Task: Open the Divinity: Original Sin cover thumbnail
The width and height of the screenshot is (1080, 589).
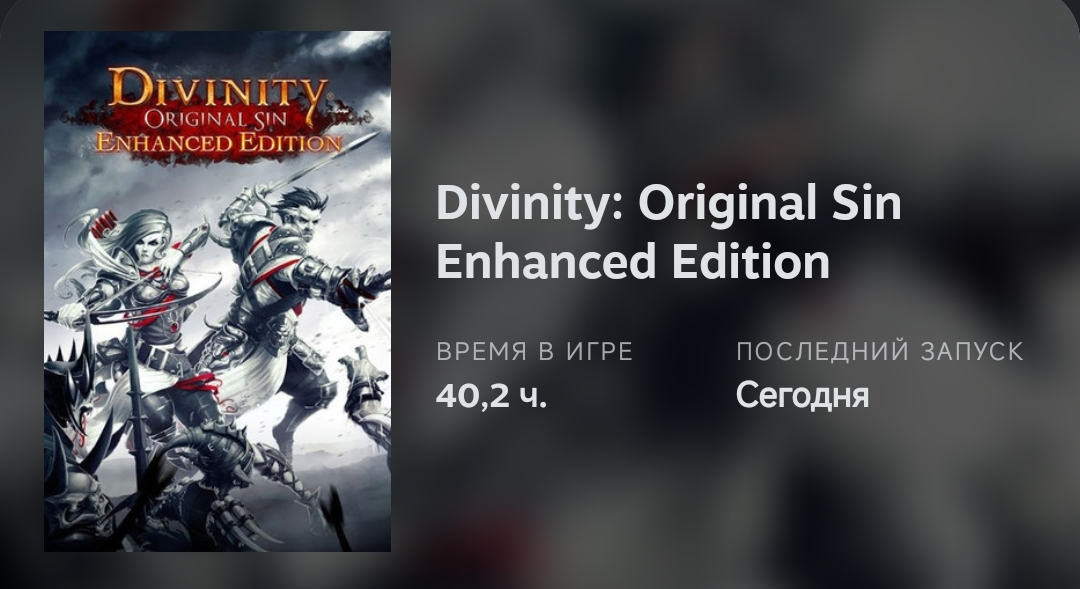Action: coord(218,291)
